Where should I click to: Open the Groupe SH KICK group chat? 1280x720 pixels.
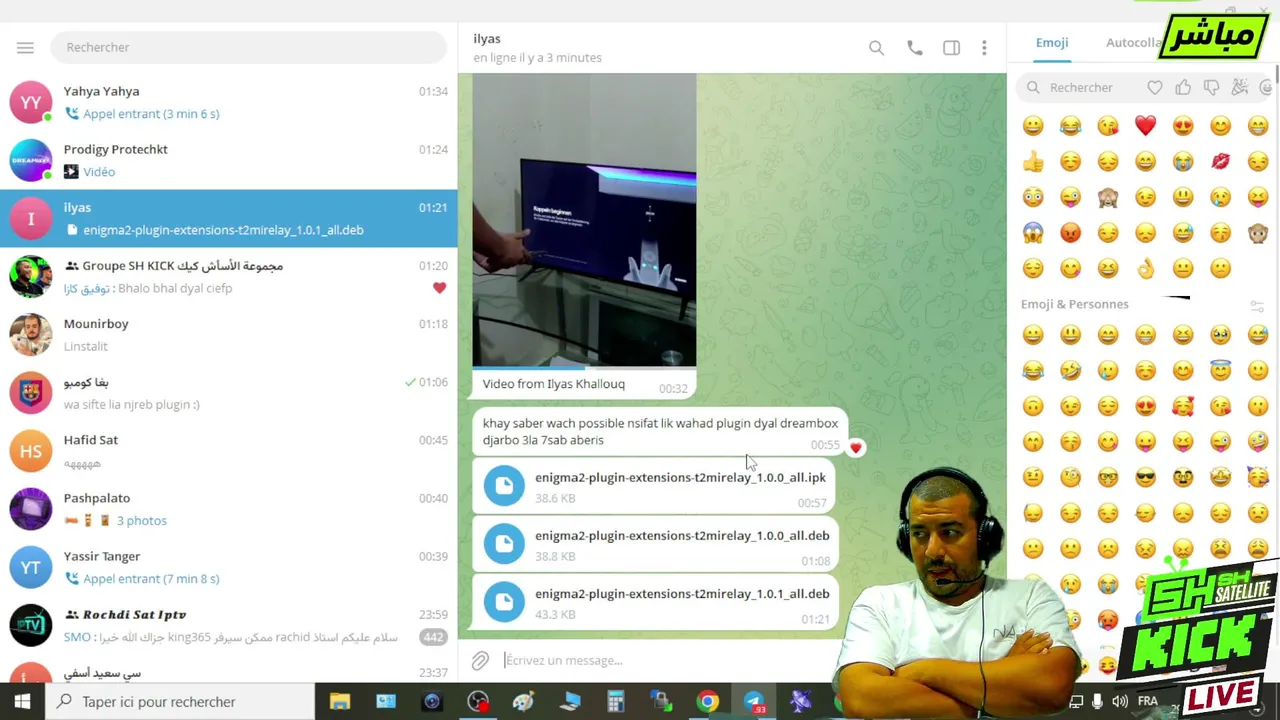pyautogui.click(x=229, y=277)
